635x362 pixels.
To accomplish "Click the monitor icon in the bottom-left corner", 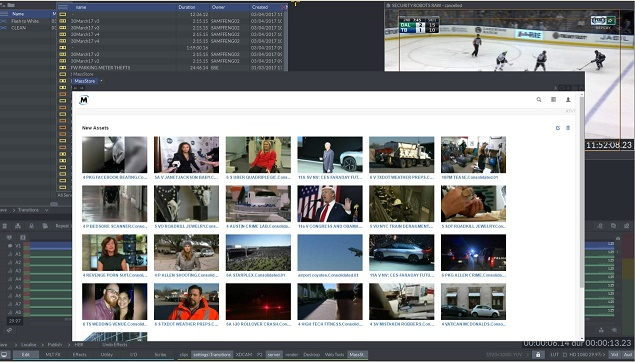I will click(4, 355).
